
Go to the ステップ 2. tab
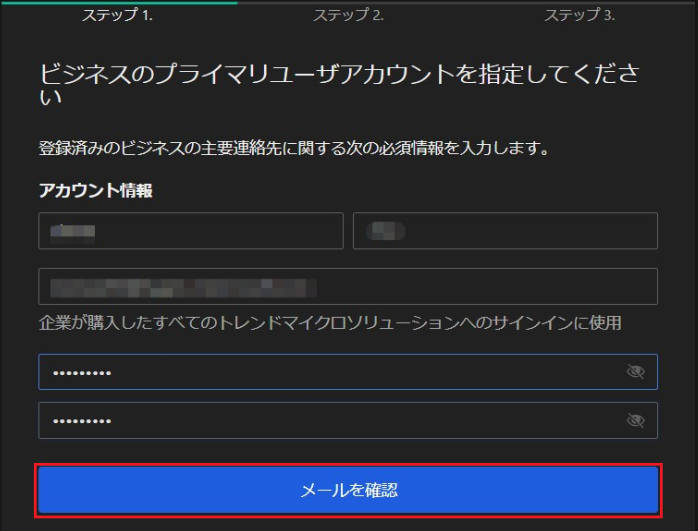pos(348,15)
